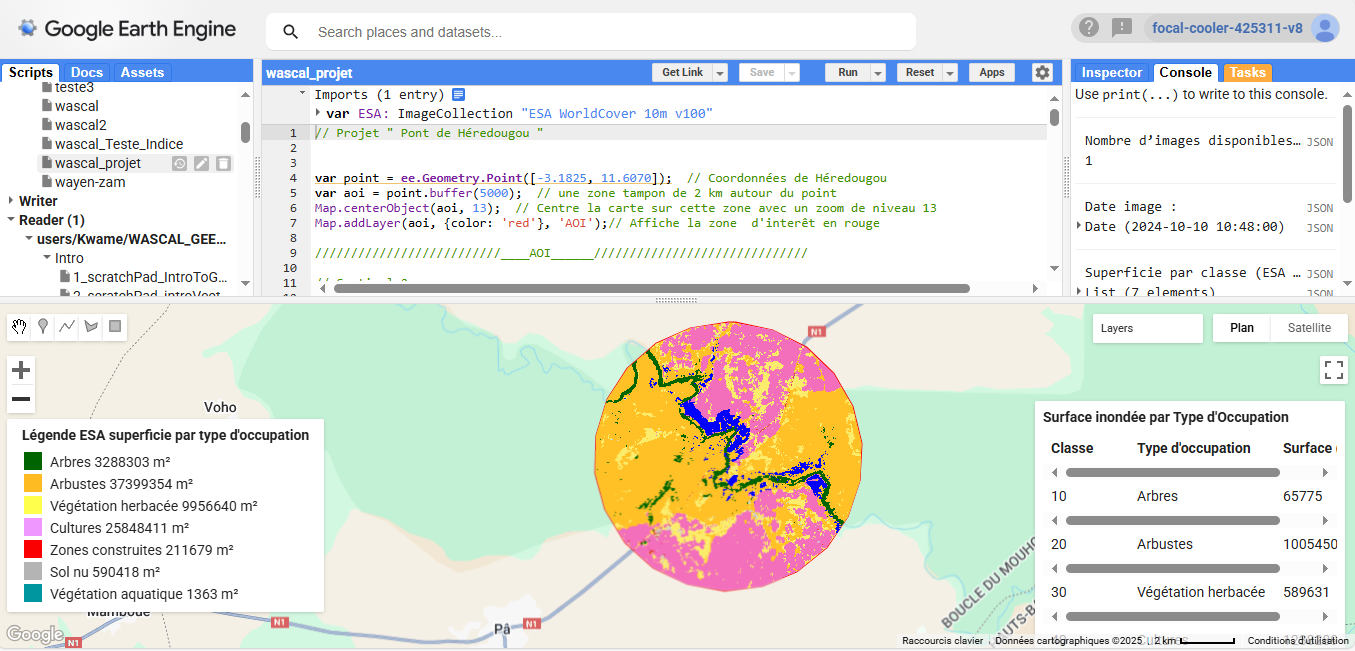
Task: Open the wayen-zam script
Action: [x=90, y=182]
